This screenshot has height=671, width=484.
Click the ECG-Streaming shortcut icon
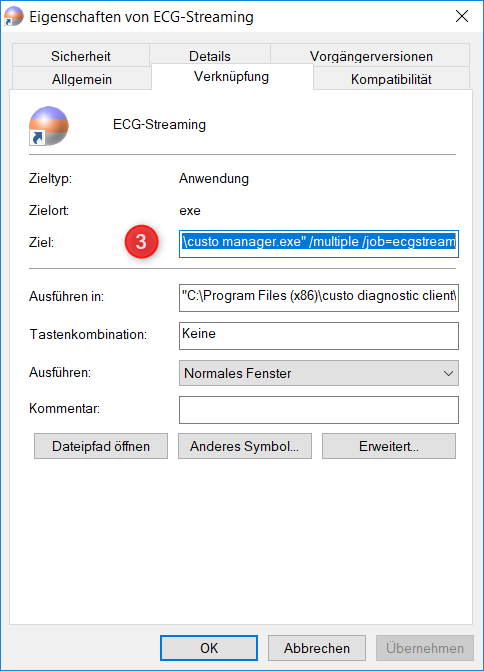pyautogui.click(x=48, y=126)
